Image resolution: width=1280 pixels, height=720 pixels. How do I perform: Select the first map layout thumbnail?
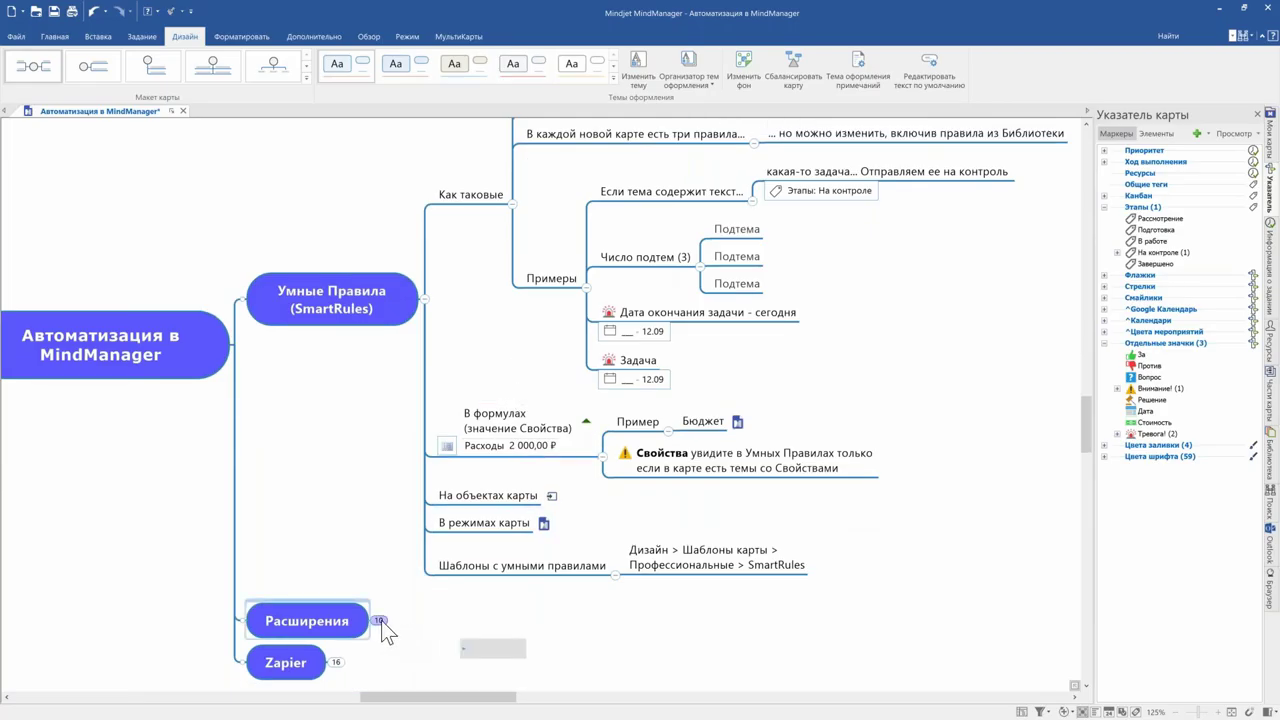(x=34, y=66)
